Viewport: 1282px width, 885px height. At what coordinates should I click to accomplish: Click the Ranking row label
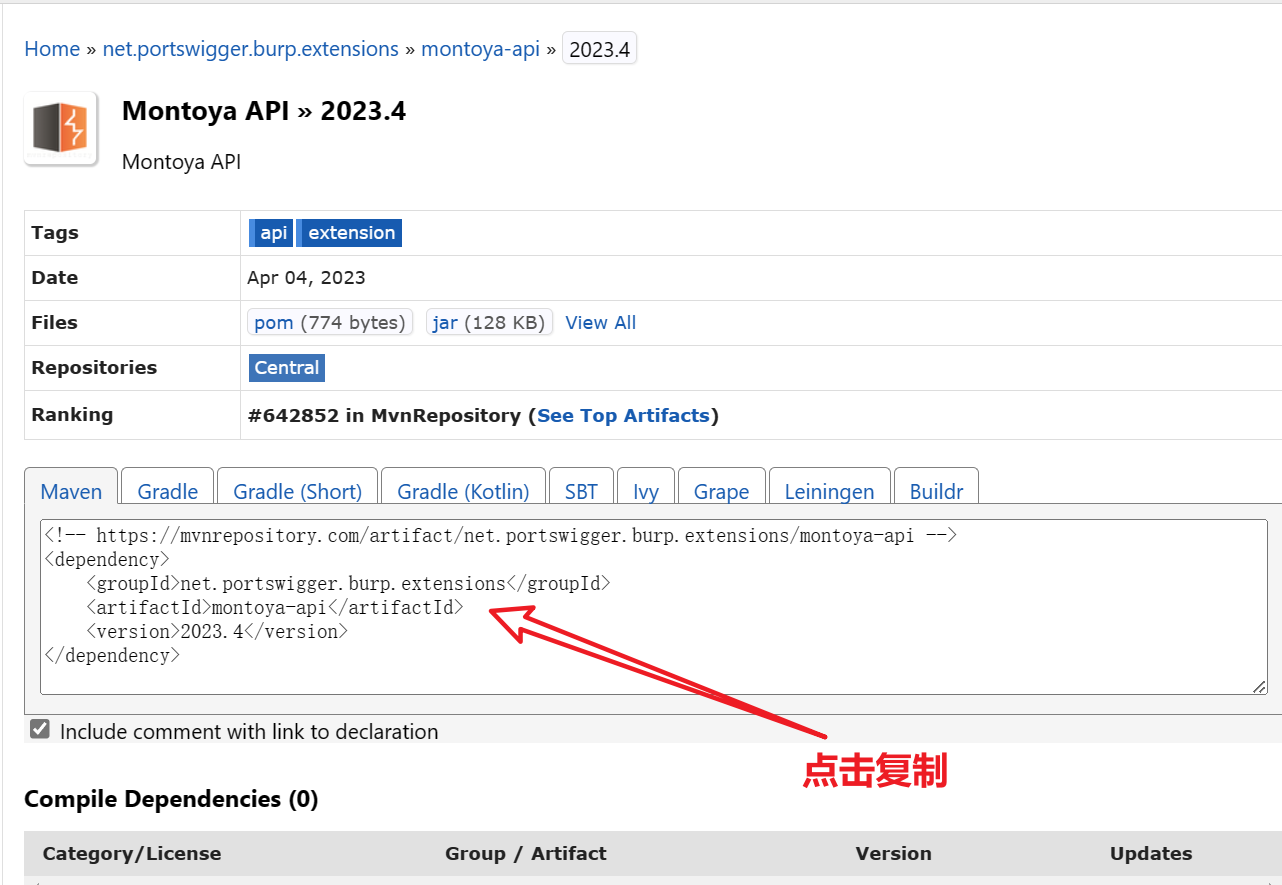(72, 415)
